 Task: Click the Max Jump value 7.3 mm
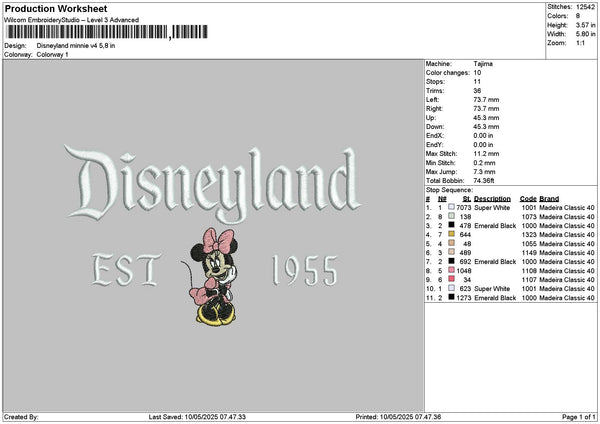[x=484, y=171]
